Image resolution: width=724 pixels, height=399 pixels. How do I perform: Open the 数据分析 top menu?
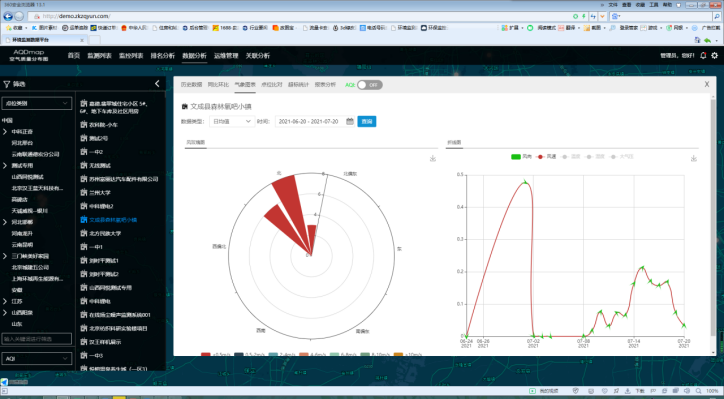pyautogui.click(x=194, y=55)
